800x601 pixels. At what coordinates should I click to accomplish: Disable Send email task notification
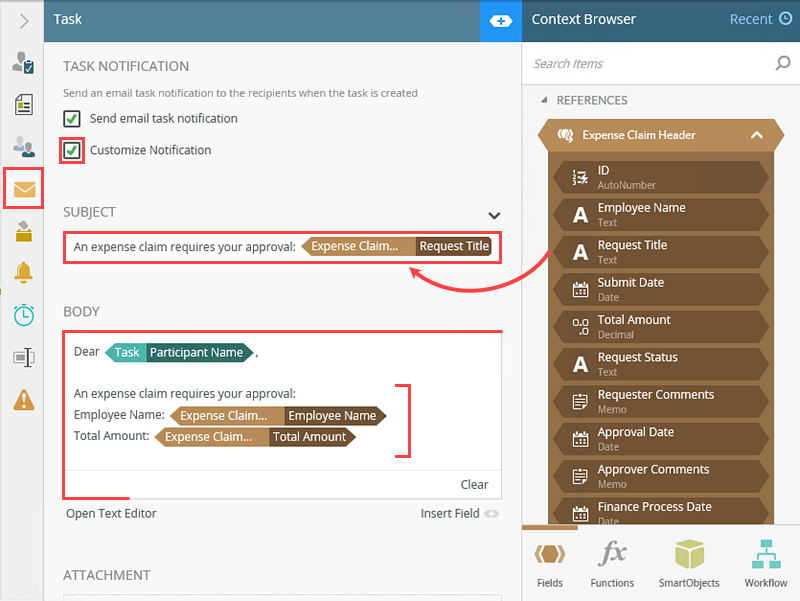coord(72,117)
